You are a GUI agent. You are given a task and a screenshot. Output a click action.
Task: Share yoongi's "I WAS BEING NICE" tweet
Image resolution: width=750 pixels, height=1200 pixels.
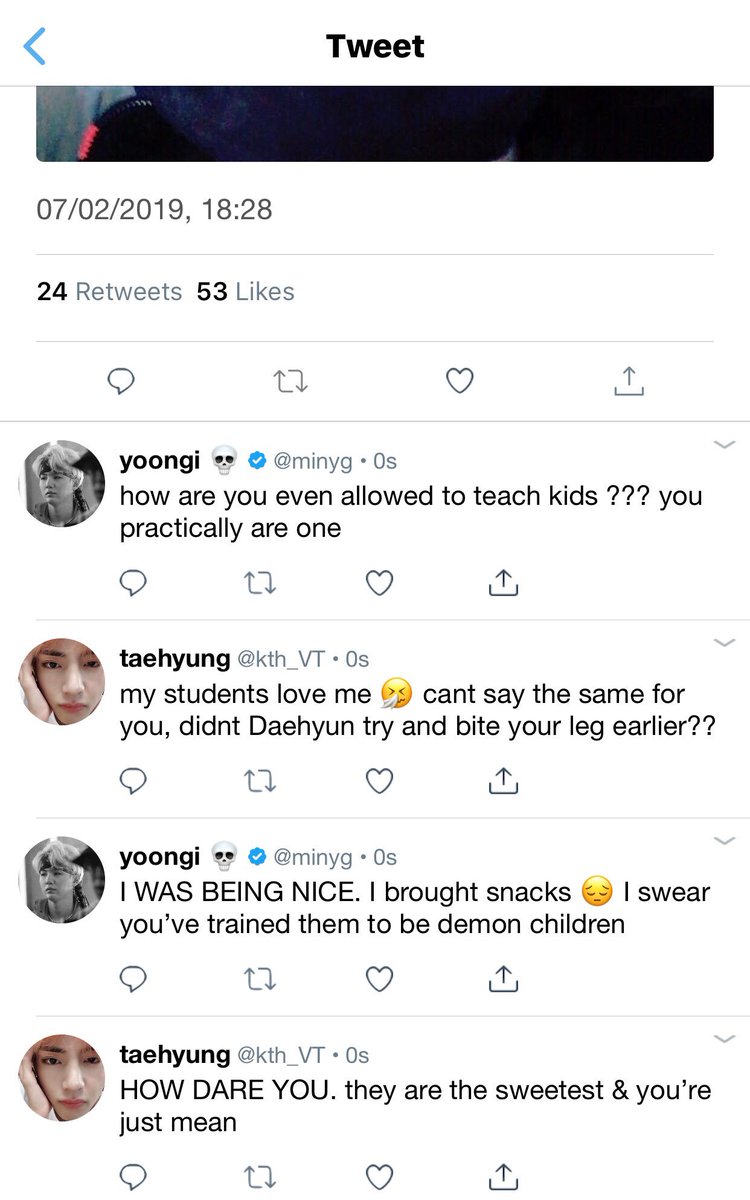(x=503, y=979)
